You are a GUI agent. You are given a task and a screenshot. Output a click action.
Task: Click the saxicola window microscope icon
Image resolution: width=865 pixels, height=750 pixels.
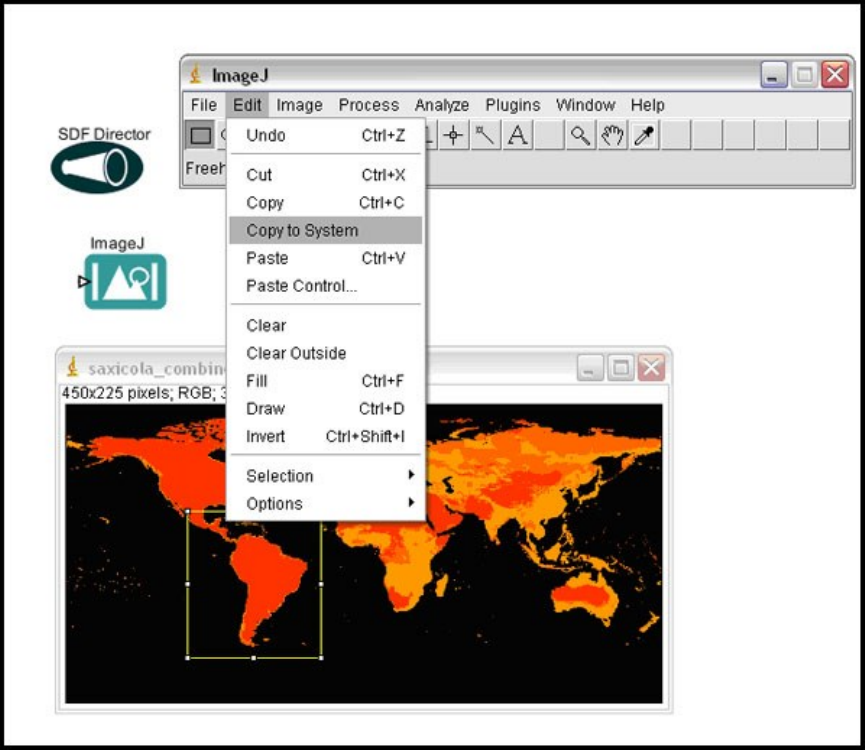[72, 367]
